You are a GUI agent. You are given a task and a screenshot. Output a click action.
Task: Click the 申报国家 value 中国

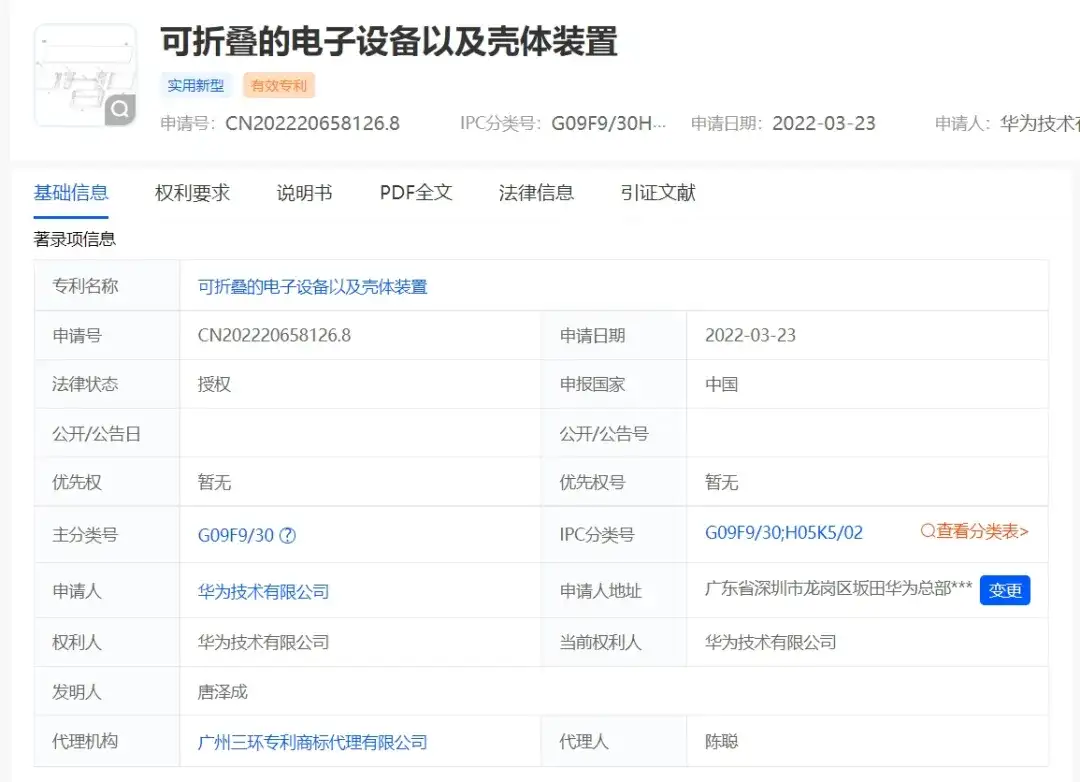(722, 384)
